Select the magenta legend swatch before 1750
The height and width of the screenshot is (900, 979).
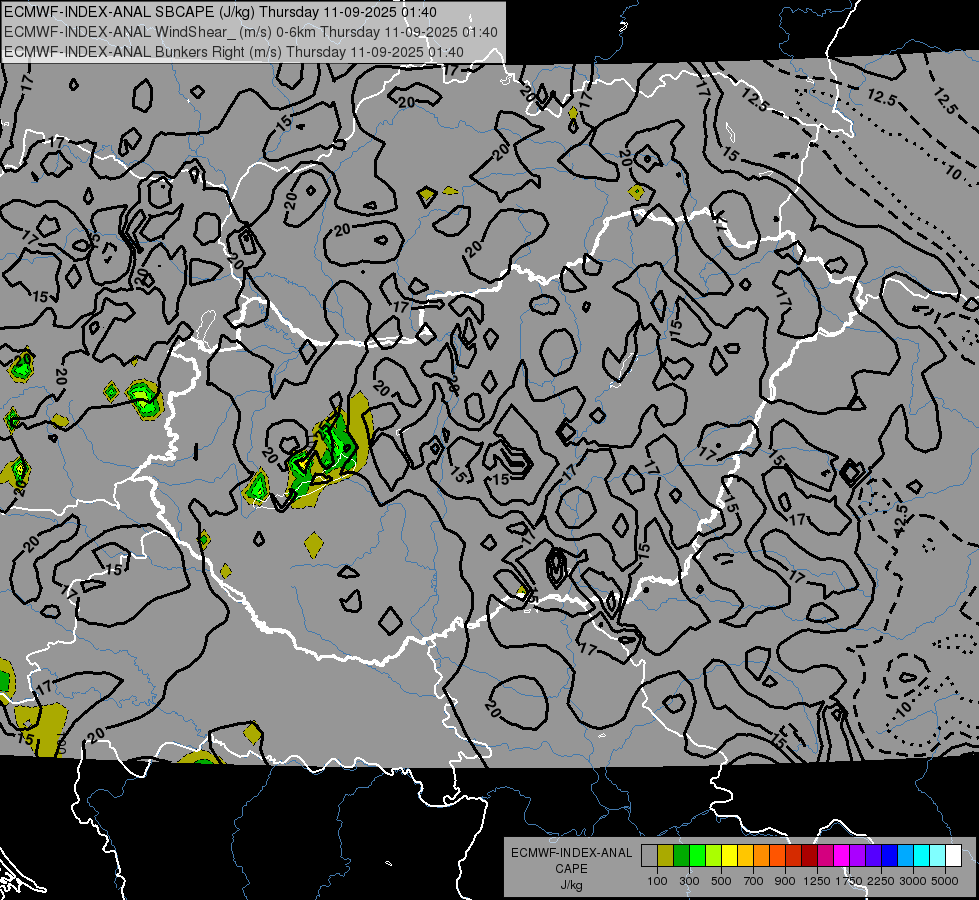point(841,856)
